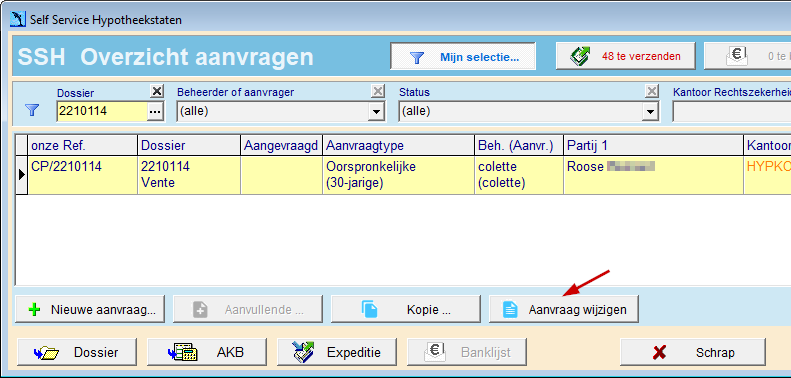The width and height of the screenshot is (791, 378).
Task: Sort by Partij 1 column header
Action: [x=653, y=146]
